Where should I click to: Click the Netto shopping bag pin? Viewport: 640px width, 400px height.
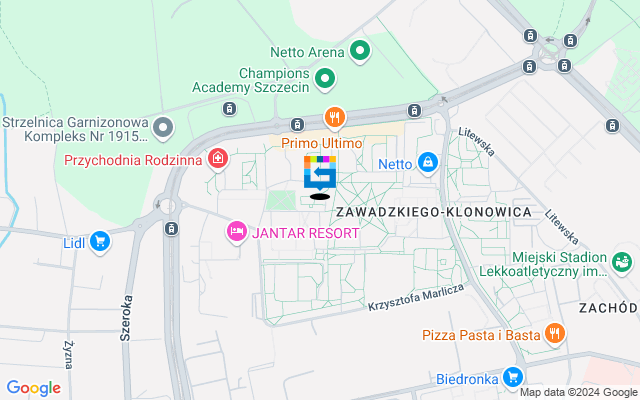(428, 164)
